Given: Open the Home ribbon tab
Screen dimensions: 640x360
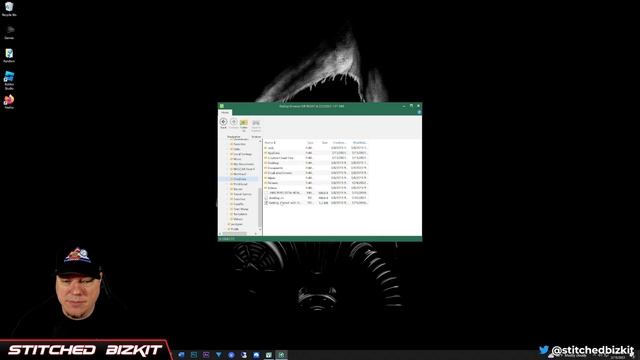Looking at the screenshot, I should coord(225,112).
